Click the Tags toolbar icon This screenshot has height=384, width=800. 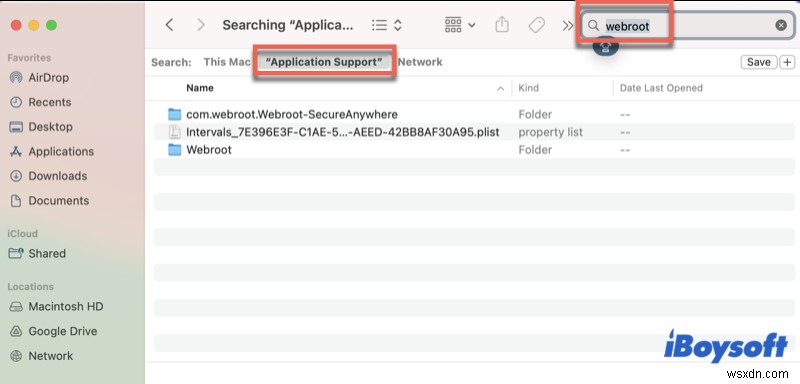pyautogui.click(x=536, y=25)
